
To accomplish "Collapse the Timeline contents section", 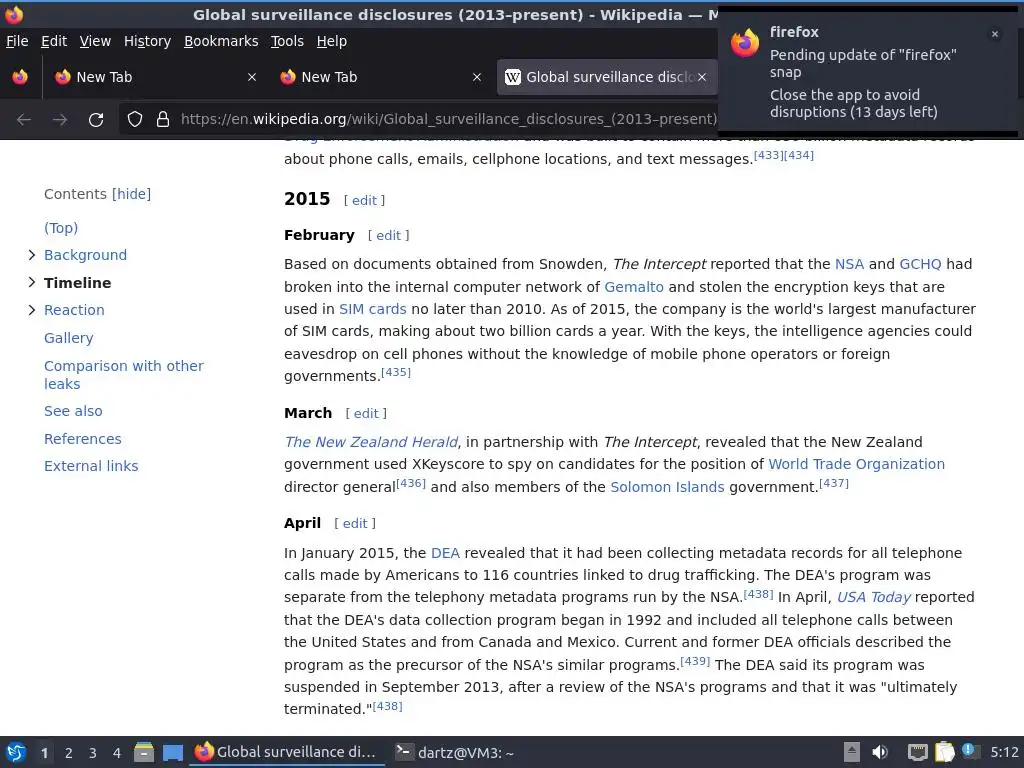I will (31, 282).
